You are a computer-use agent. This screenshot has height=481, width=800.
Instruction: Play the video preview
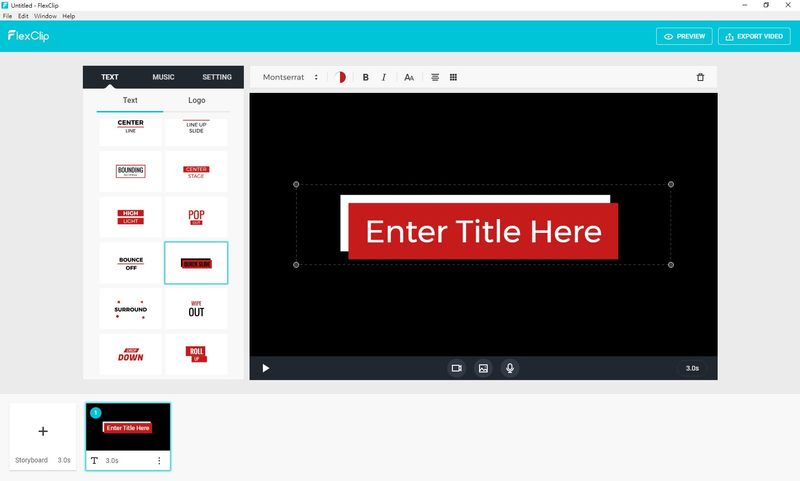coord(266,368)
